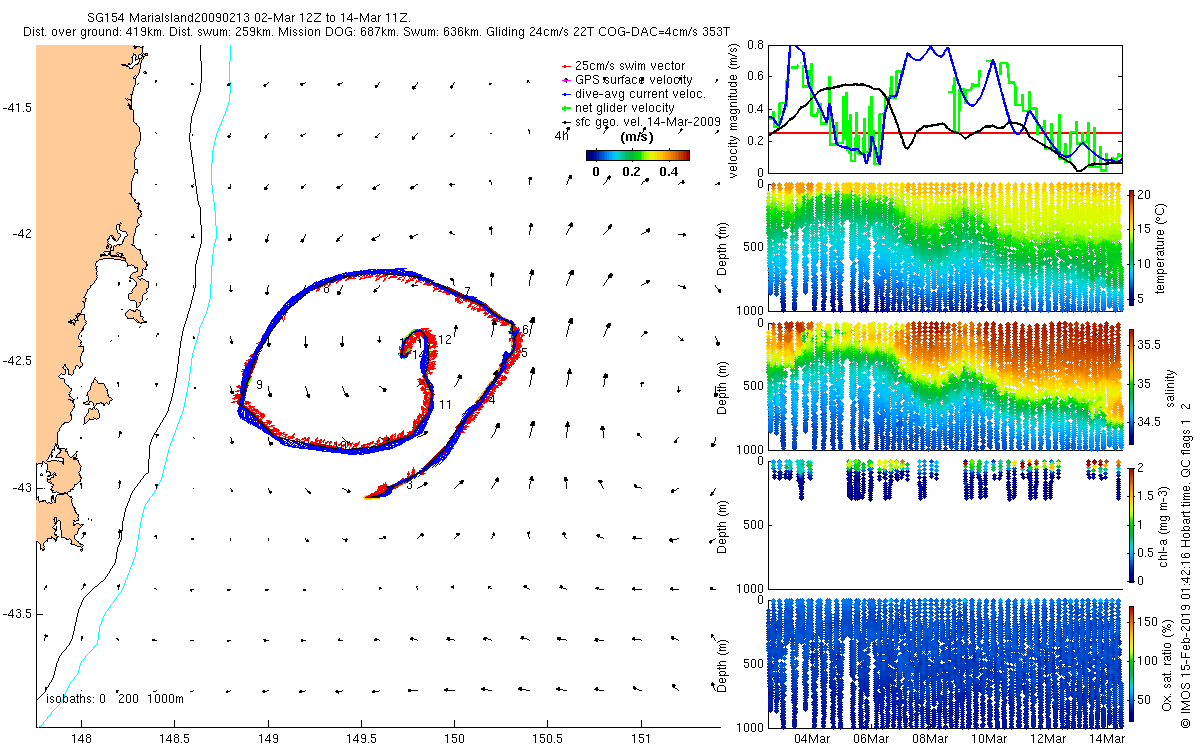The image size is (1200, 750).
Task: Click day marker "3" near track start
Action: tap(410, 485)
